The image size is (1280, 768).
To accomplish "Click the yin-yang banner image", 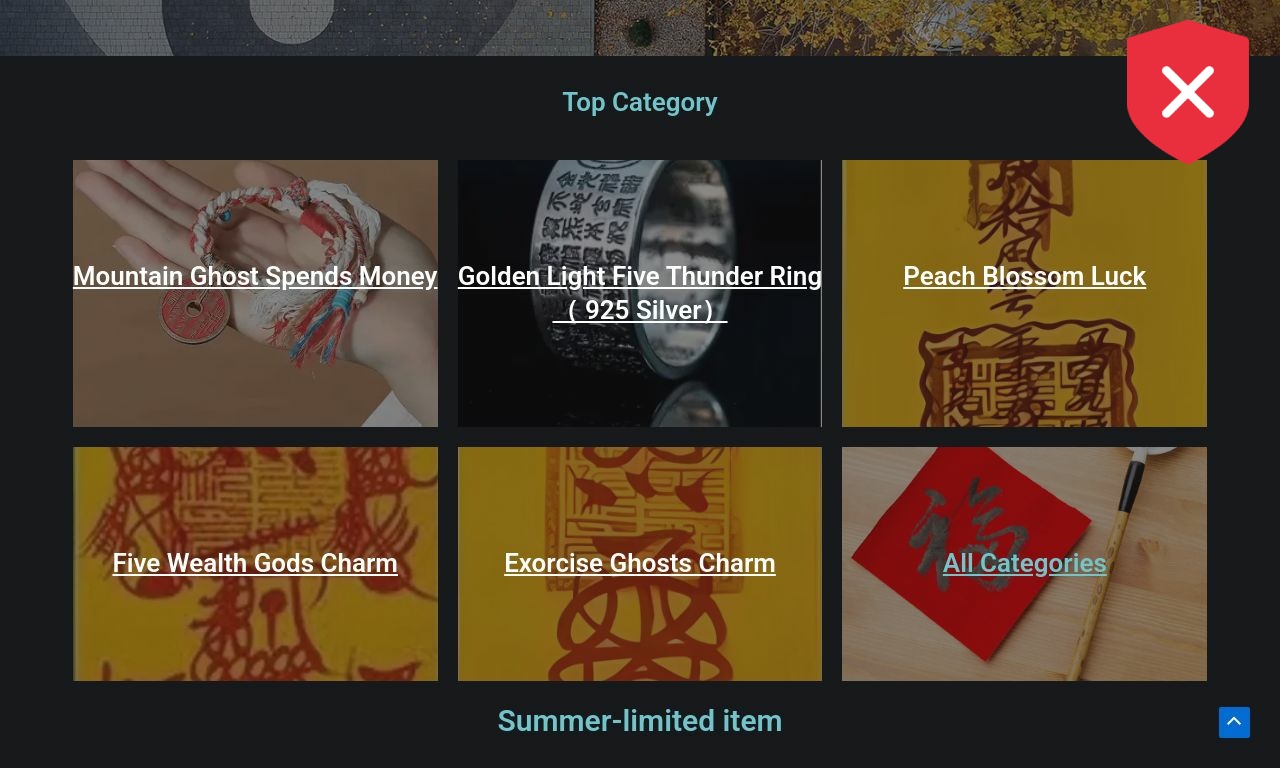I will (x=297, y=27).
